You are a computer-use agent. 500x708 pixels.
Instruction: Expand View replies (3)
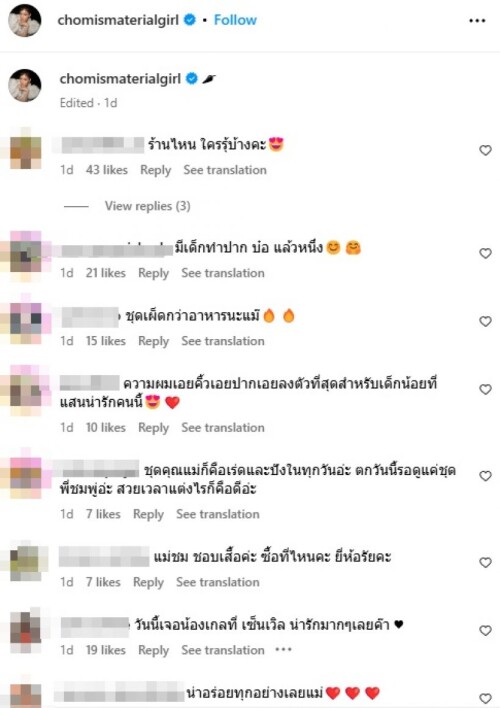(x=147, y=206)
